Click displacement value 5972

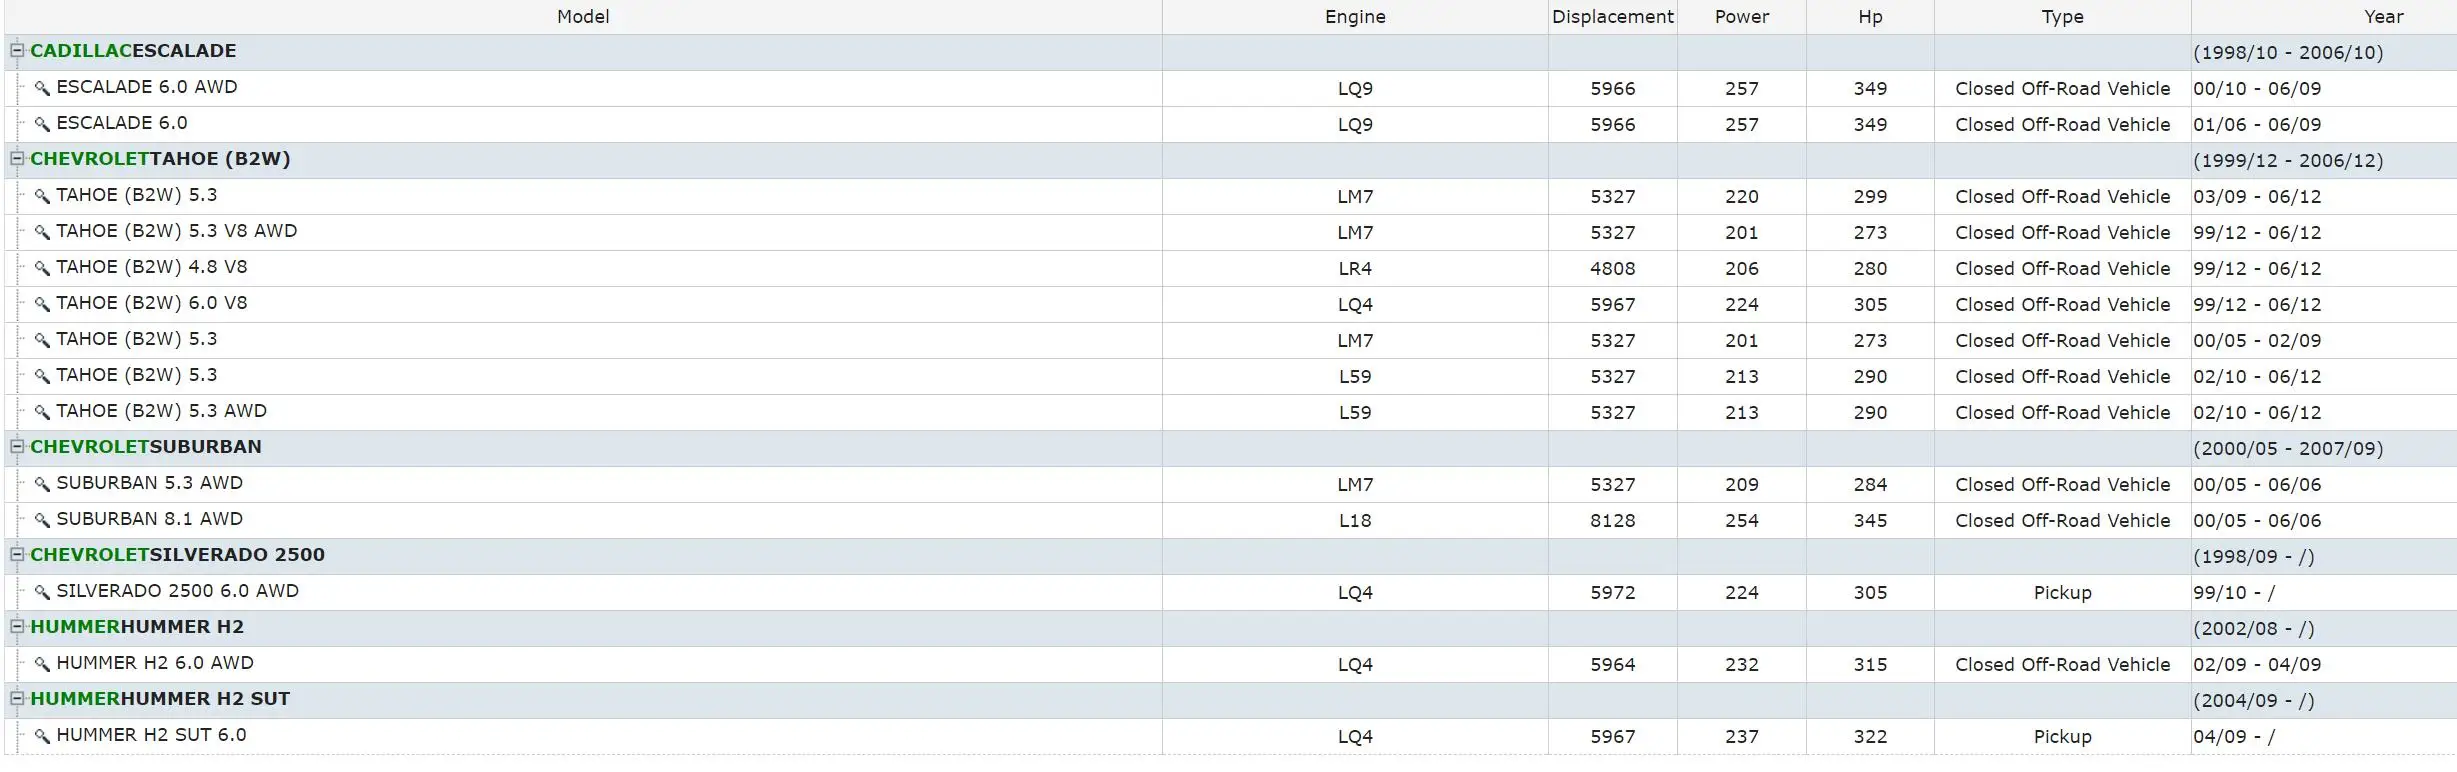coord(1613,593)
